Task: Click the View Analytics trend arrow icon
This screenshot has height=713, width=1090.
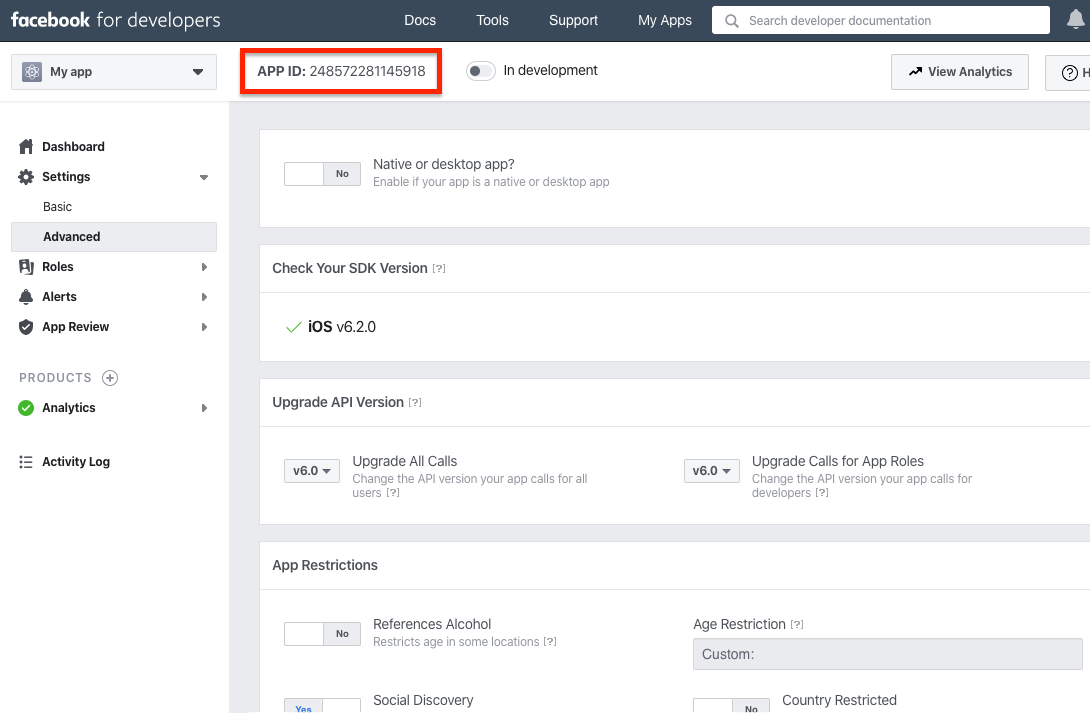Action: [x=916, y=72]
